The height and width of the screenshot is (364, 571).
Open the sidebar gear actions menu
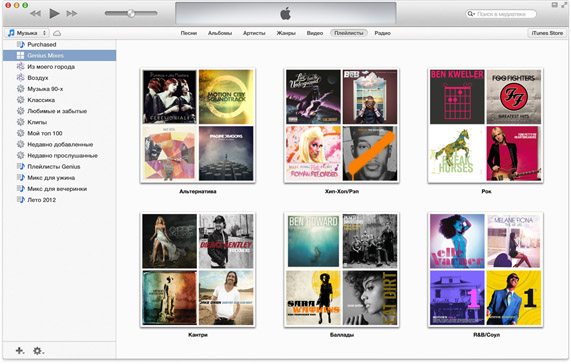[38, 351]
